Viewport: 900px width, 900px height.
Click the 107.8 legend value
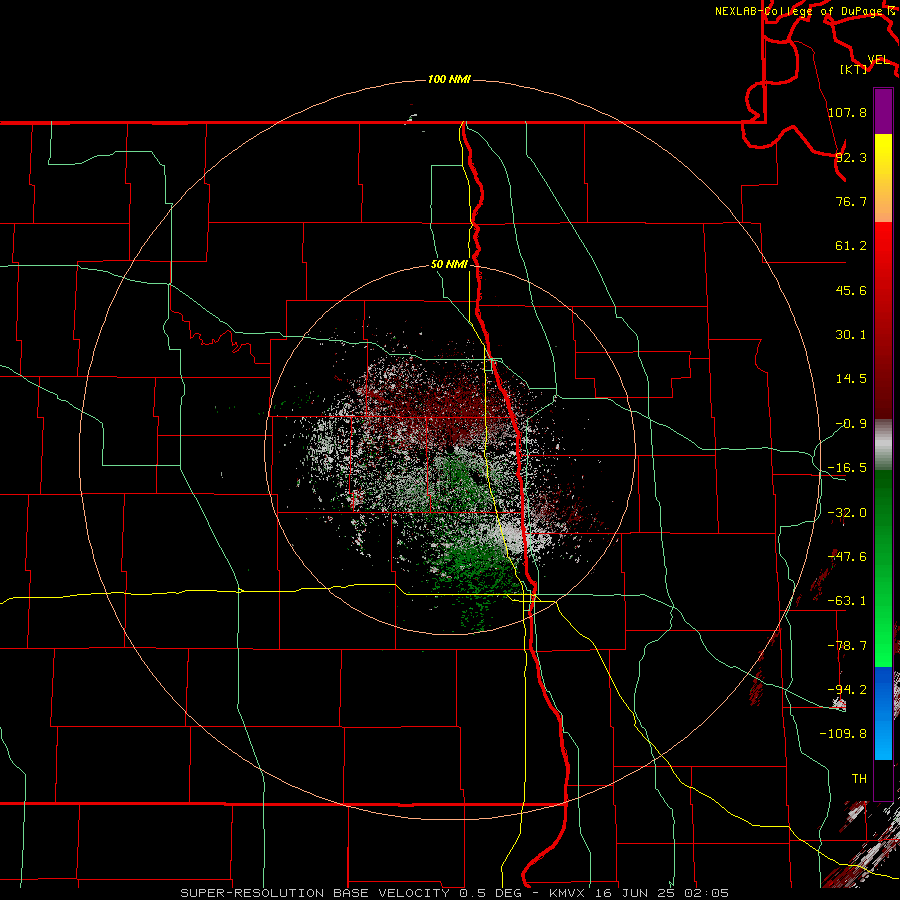pos(847,112)
